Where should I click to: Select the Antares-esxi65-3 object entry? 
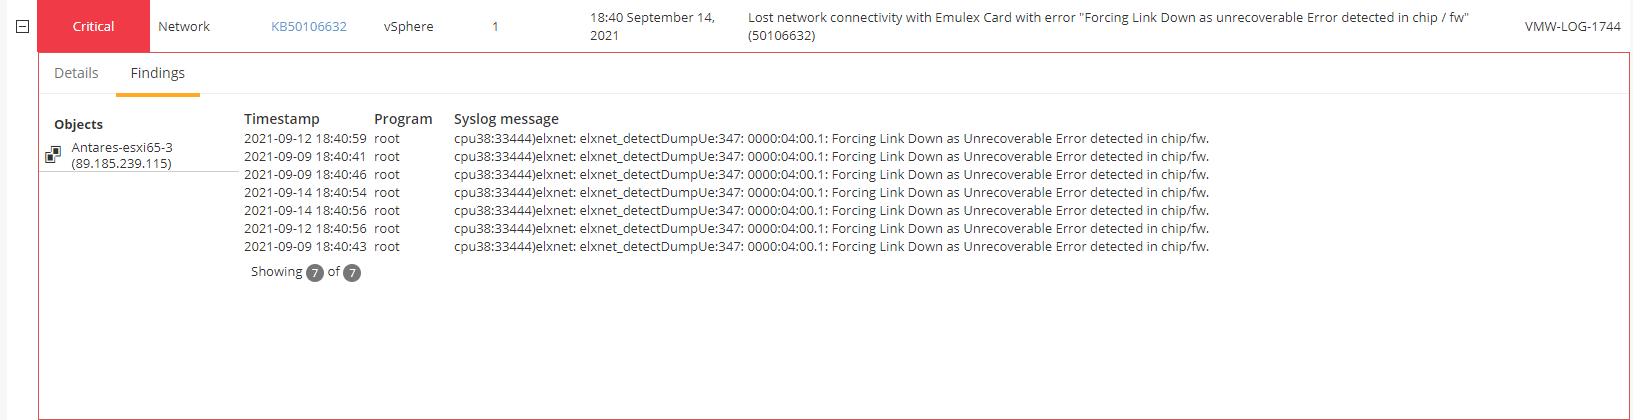tap(122, 155)
